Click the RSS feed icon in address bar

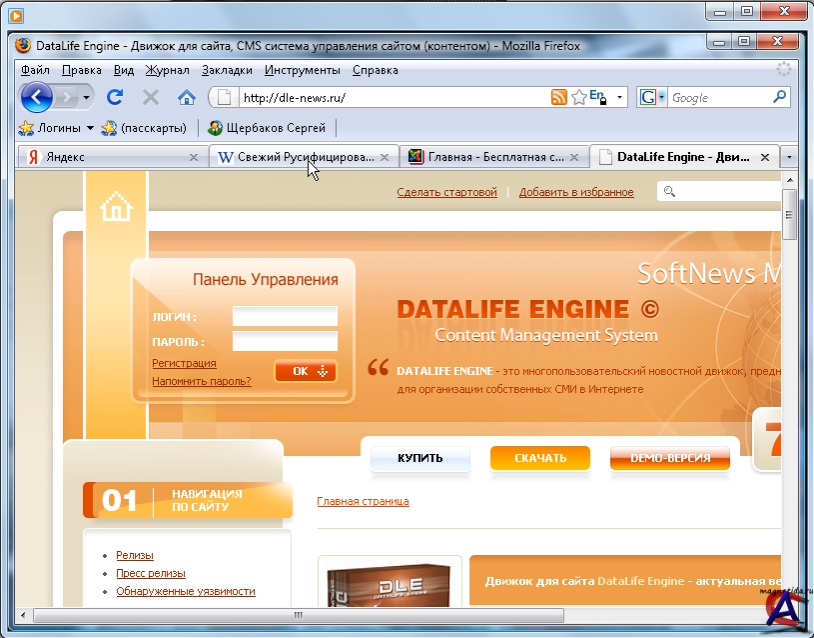coord(559,97)
